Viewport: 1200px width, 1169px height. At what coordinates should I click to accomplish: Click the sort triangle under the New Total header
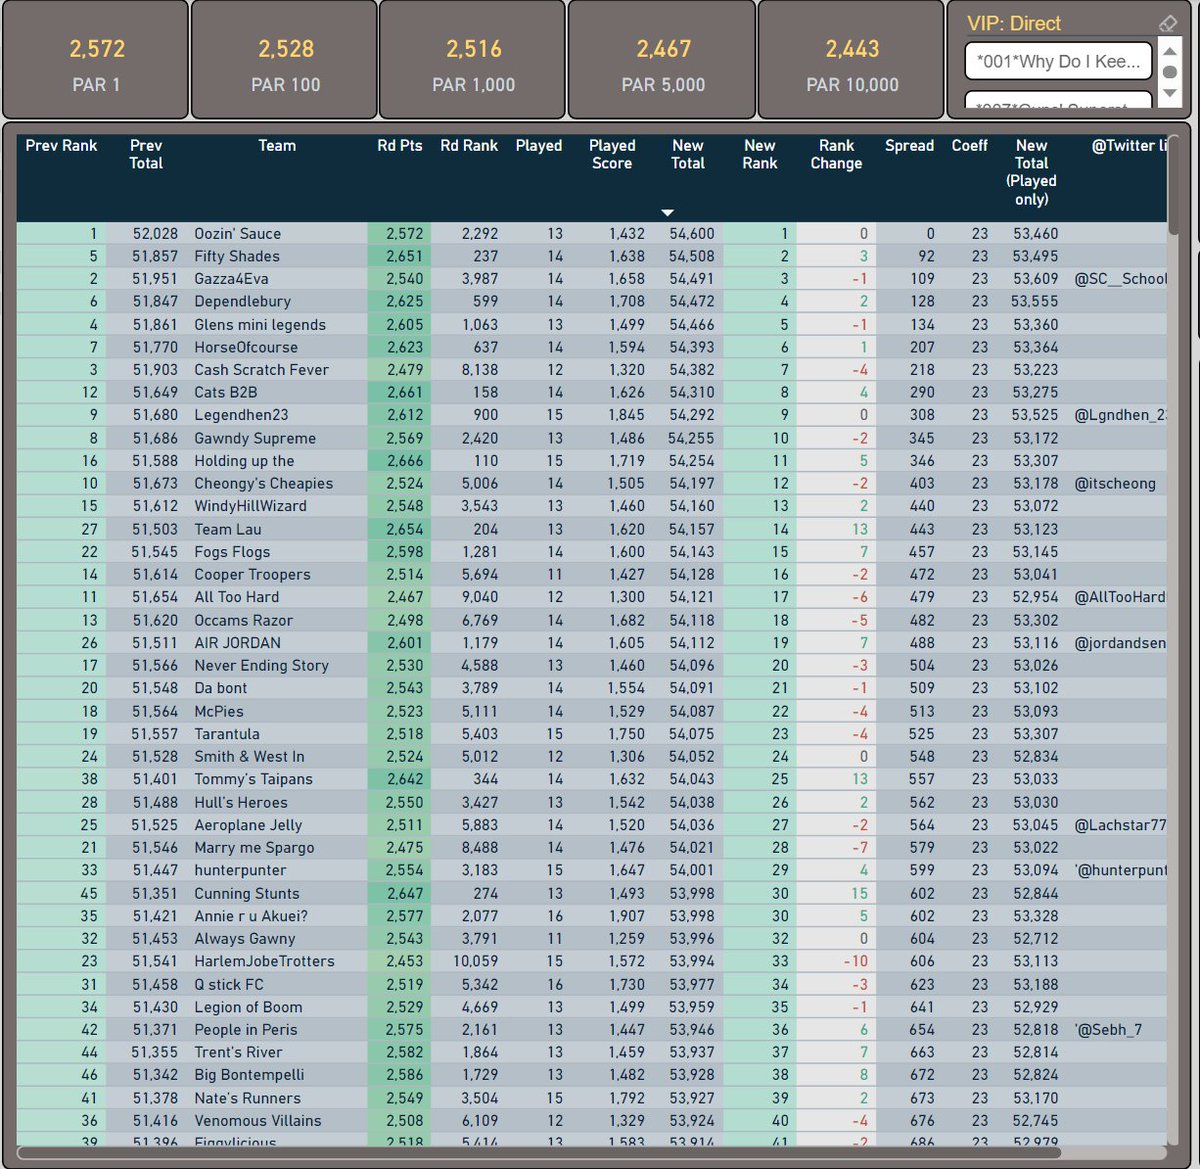click(667, 212)
